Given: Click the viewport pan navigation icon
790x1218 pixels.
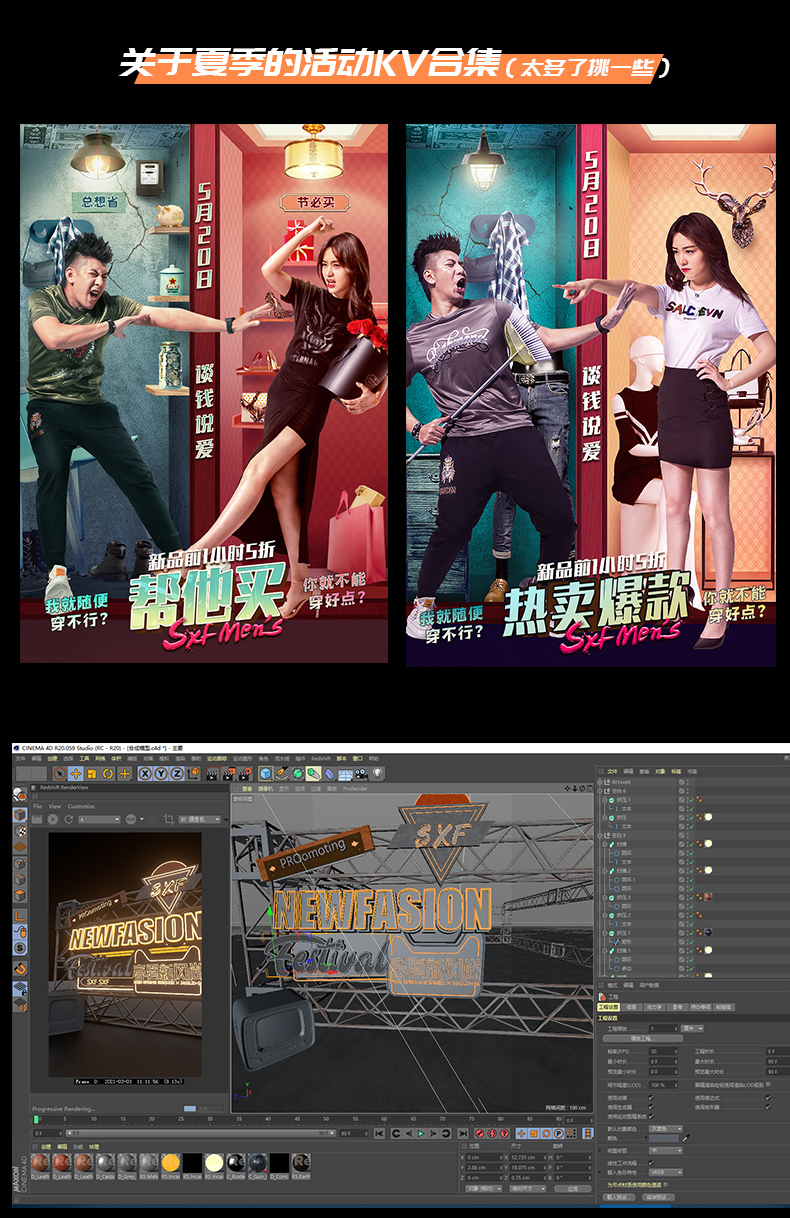Looking at the screenshot, I should 567,788.
